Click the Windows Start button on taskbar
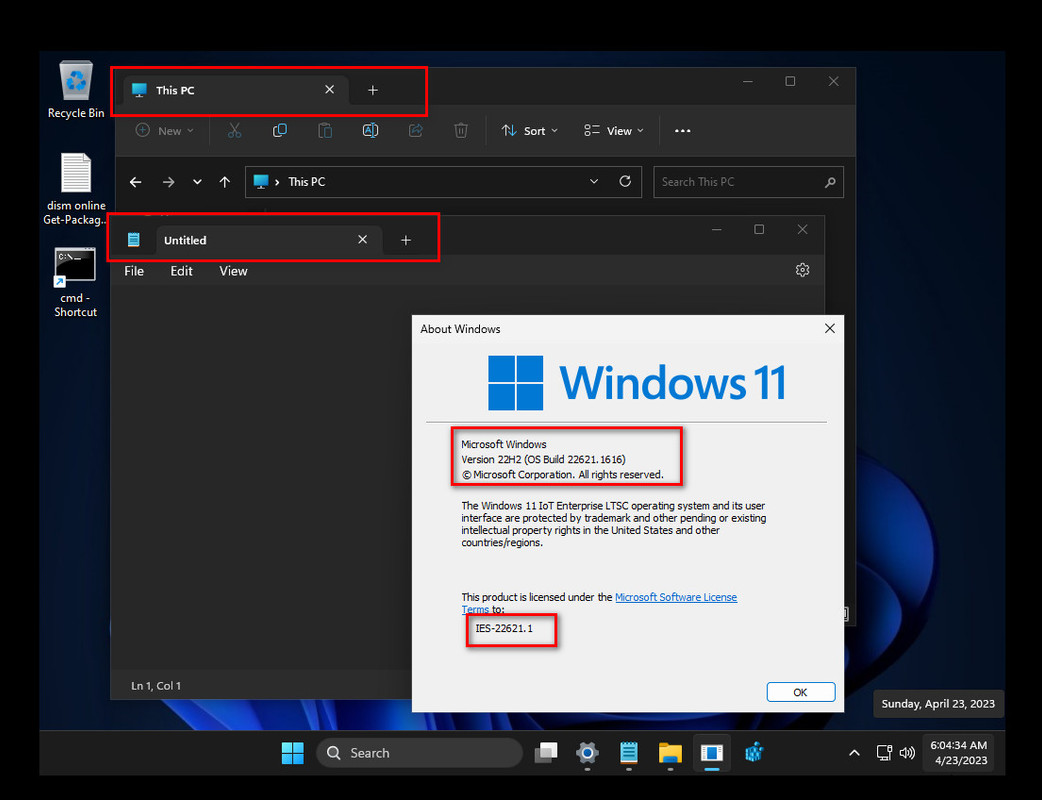 pyautogui.click(x=292, y=753)
